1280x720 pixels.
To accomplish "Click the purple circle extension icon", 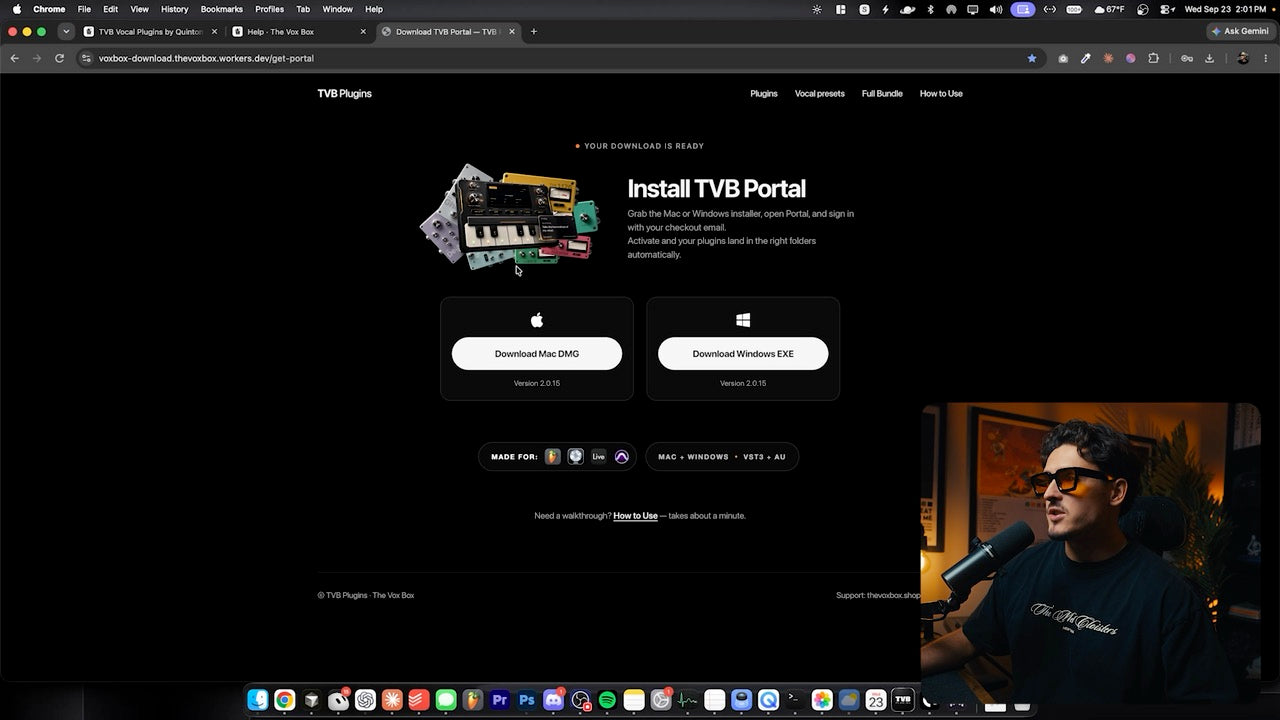I will 1131,59.
